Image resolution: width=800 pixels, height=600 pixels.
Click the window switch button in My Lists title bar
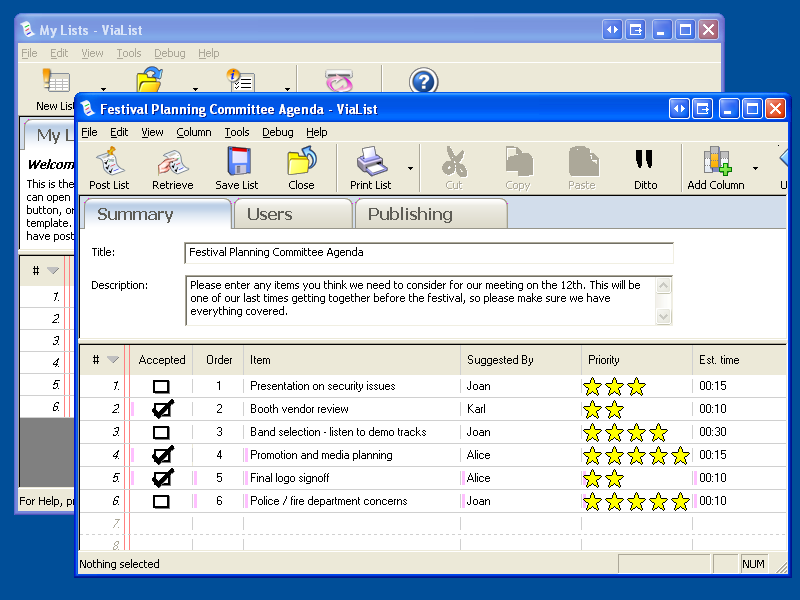click(x=636, y=30)
